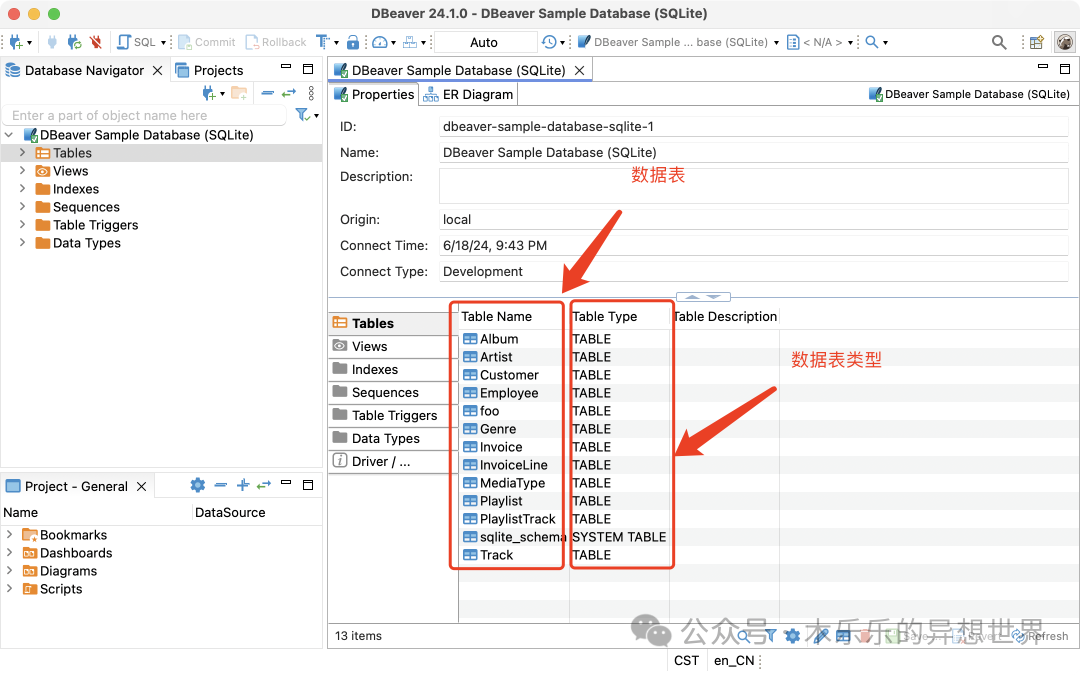This screenshot has height=675, width=1080.
Task: Select the InvoiceLine table row
Action: pyautogui.click(x=514, y=465)
